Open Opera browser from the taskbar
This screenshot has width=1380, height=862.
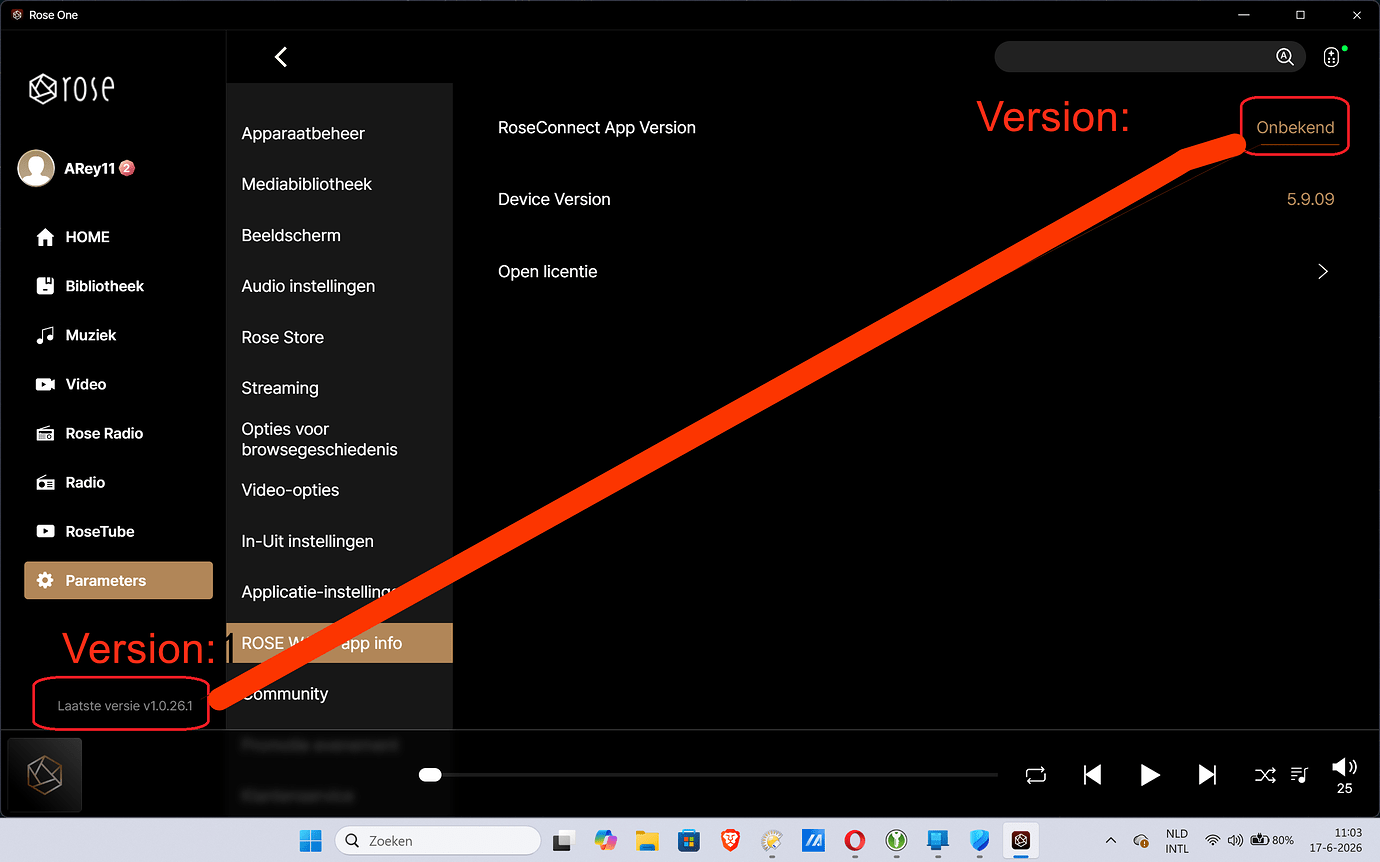click(854, 841)
